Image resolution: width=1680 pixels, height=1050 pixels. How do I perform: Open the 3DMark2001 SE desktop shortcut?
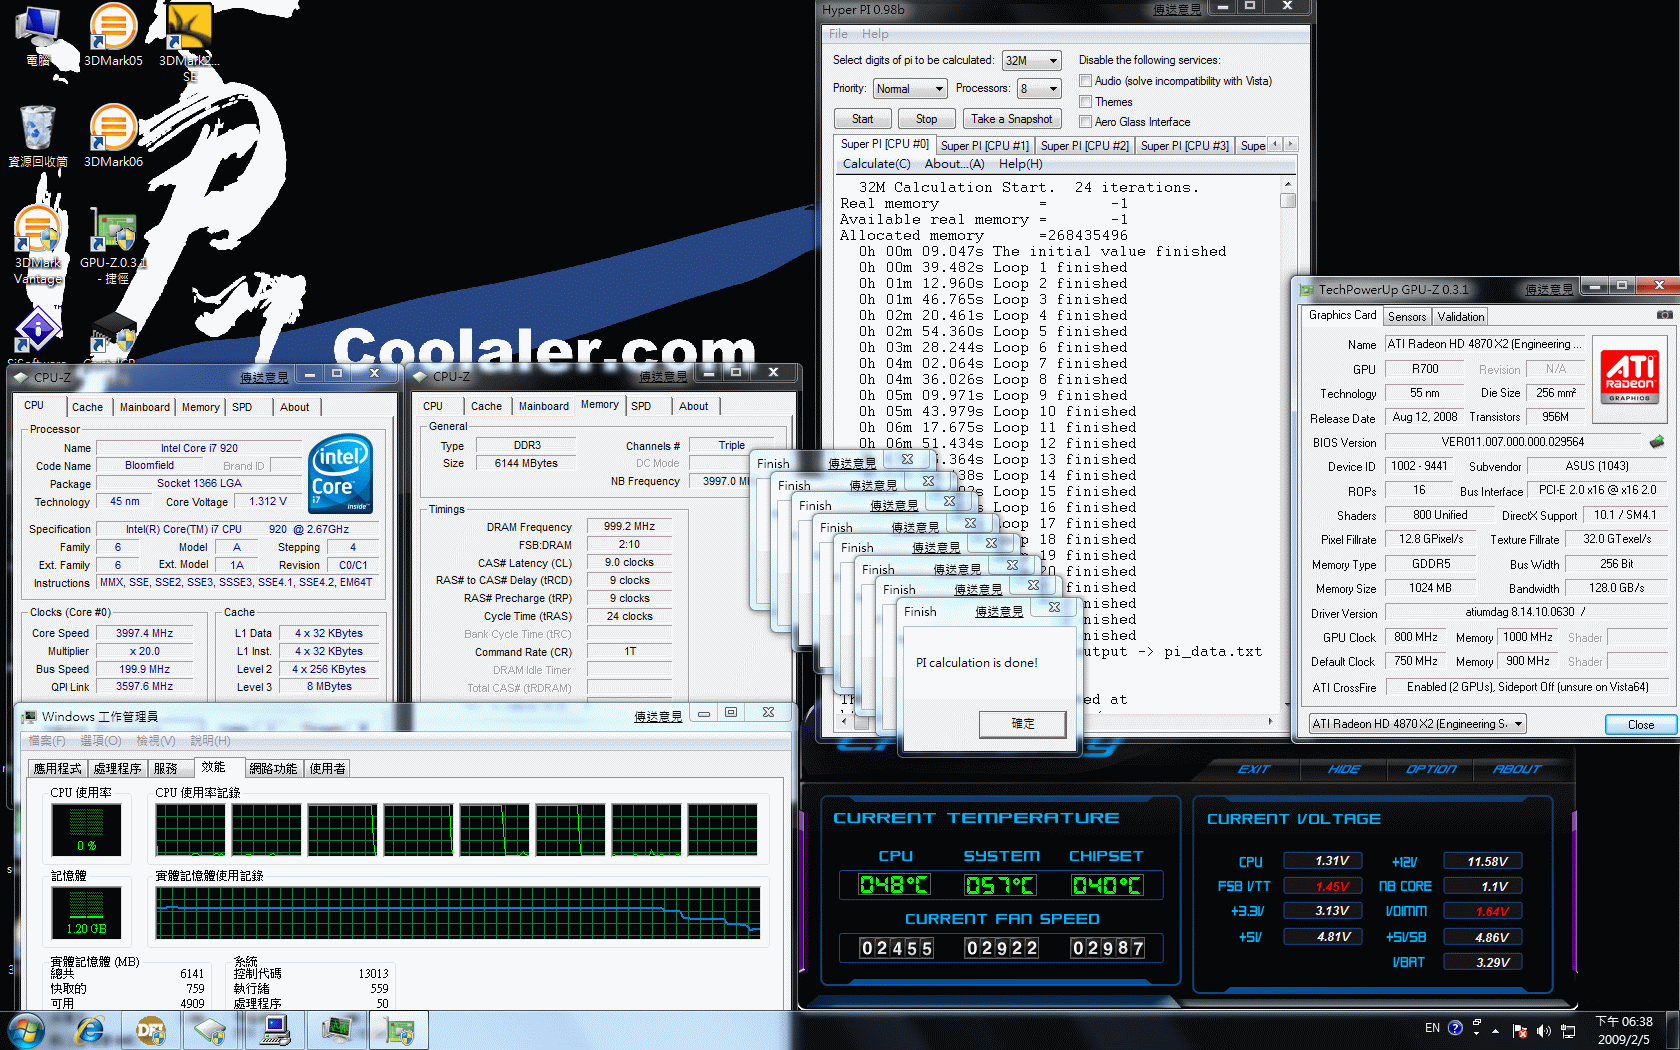pyautogui.click(x=189, y=42)
